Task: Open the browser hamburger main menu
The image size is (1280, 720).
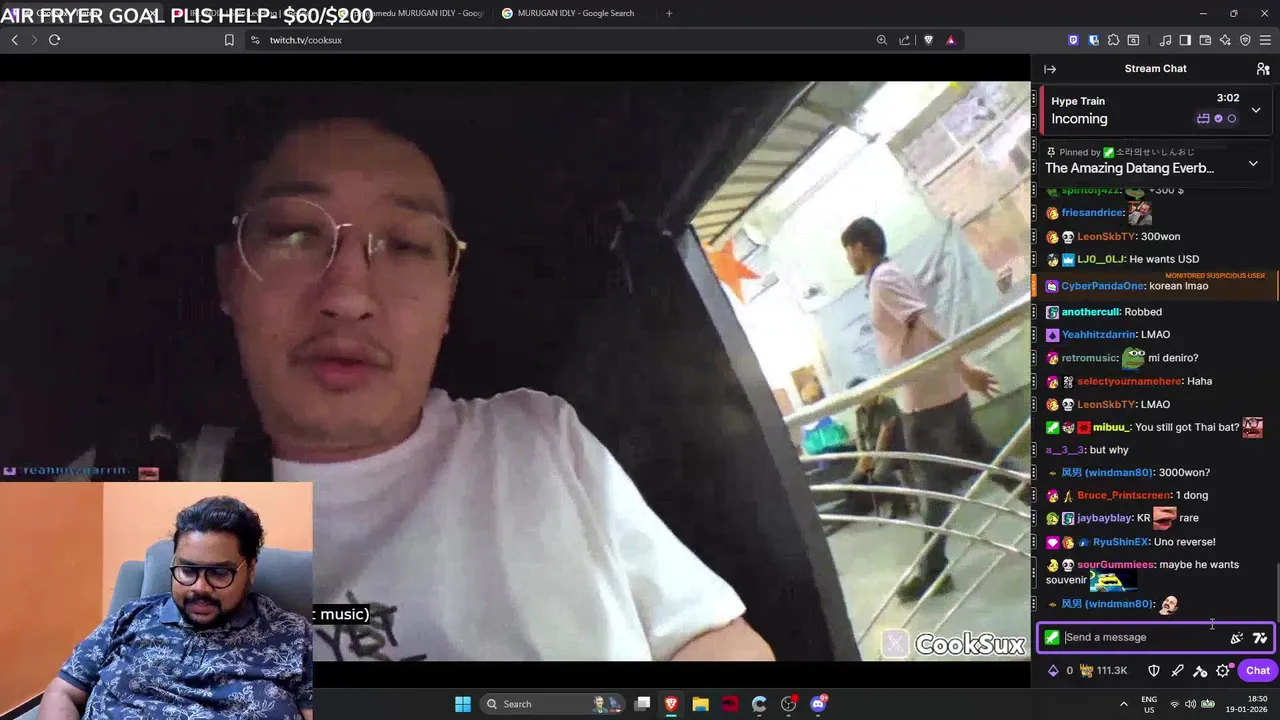Action: [x=1265, y=40]
